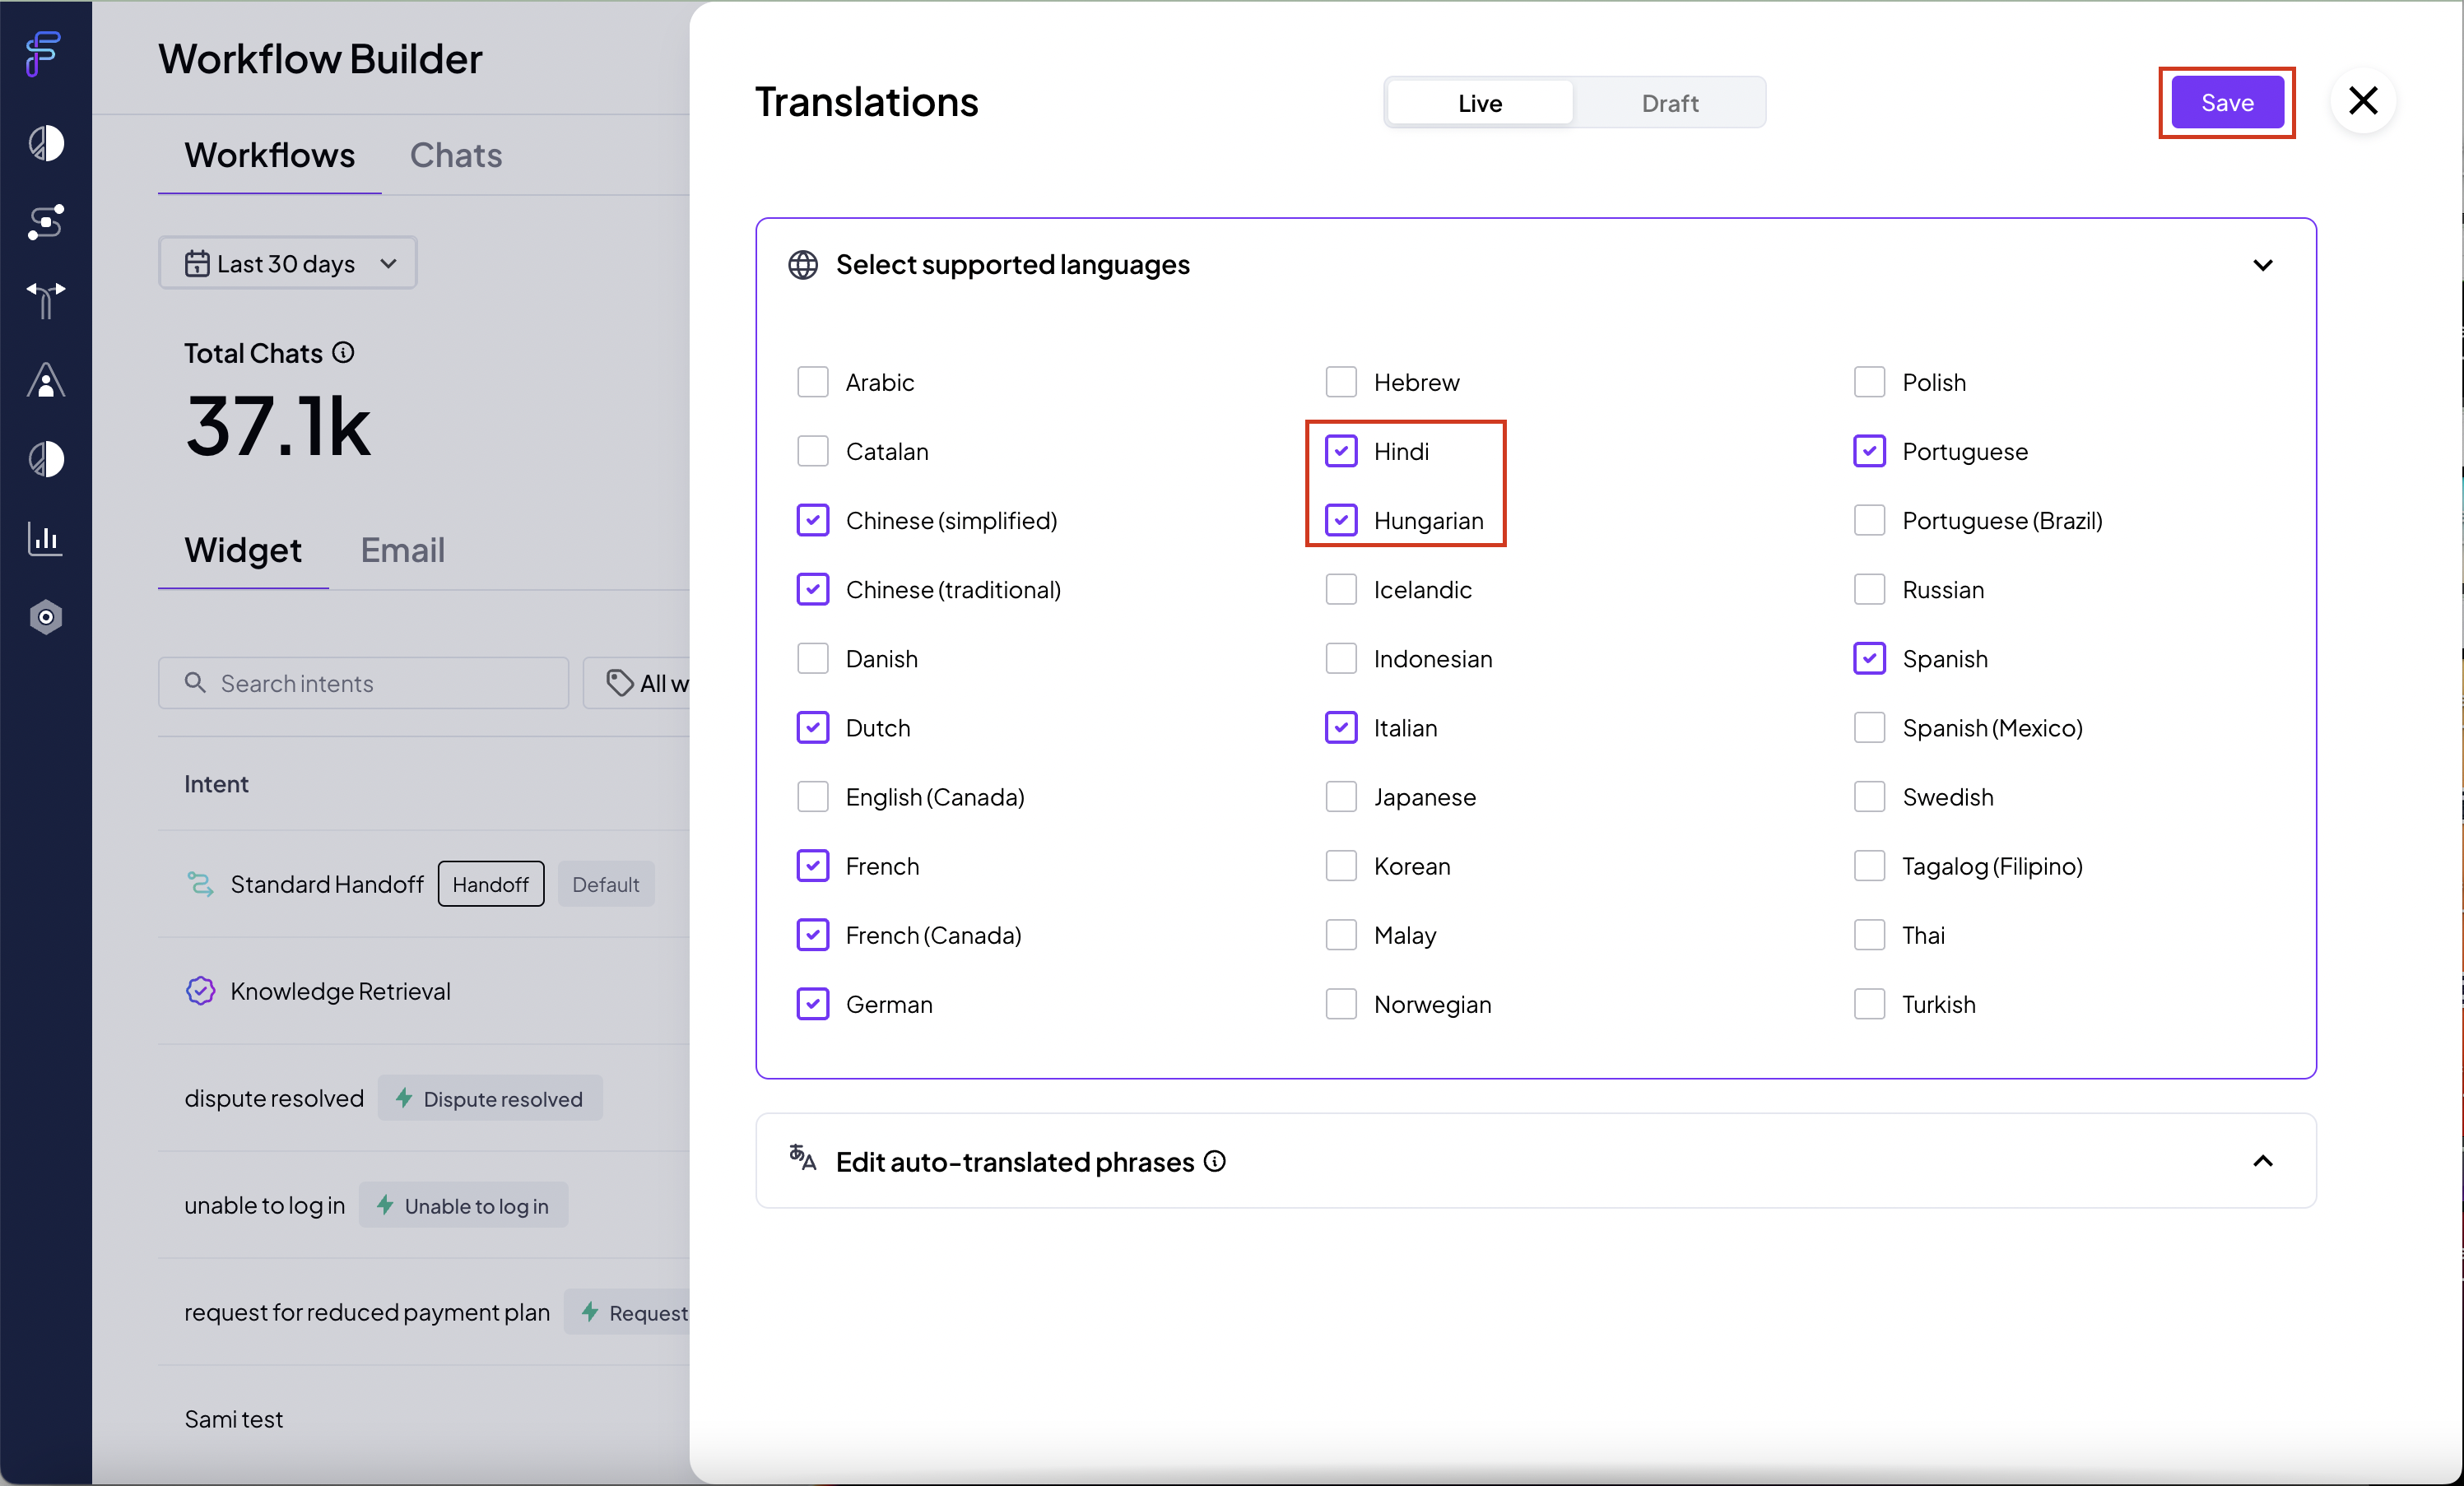
Task: Uncheck Chinese (simplified) checkbox
Action: 813,520
